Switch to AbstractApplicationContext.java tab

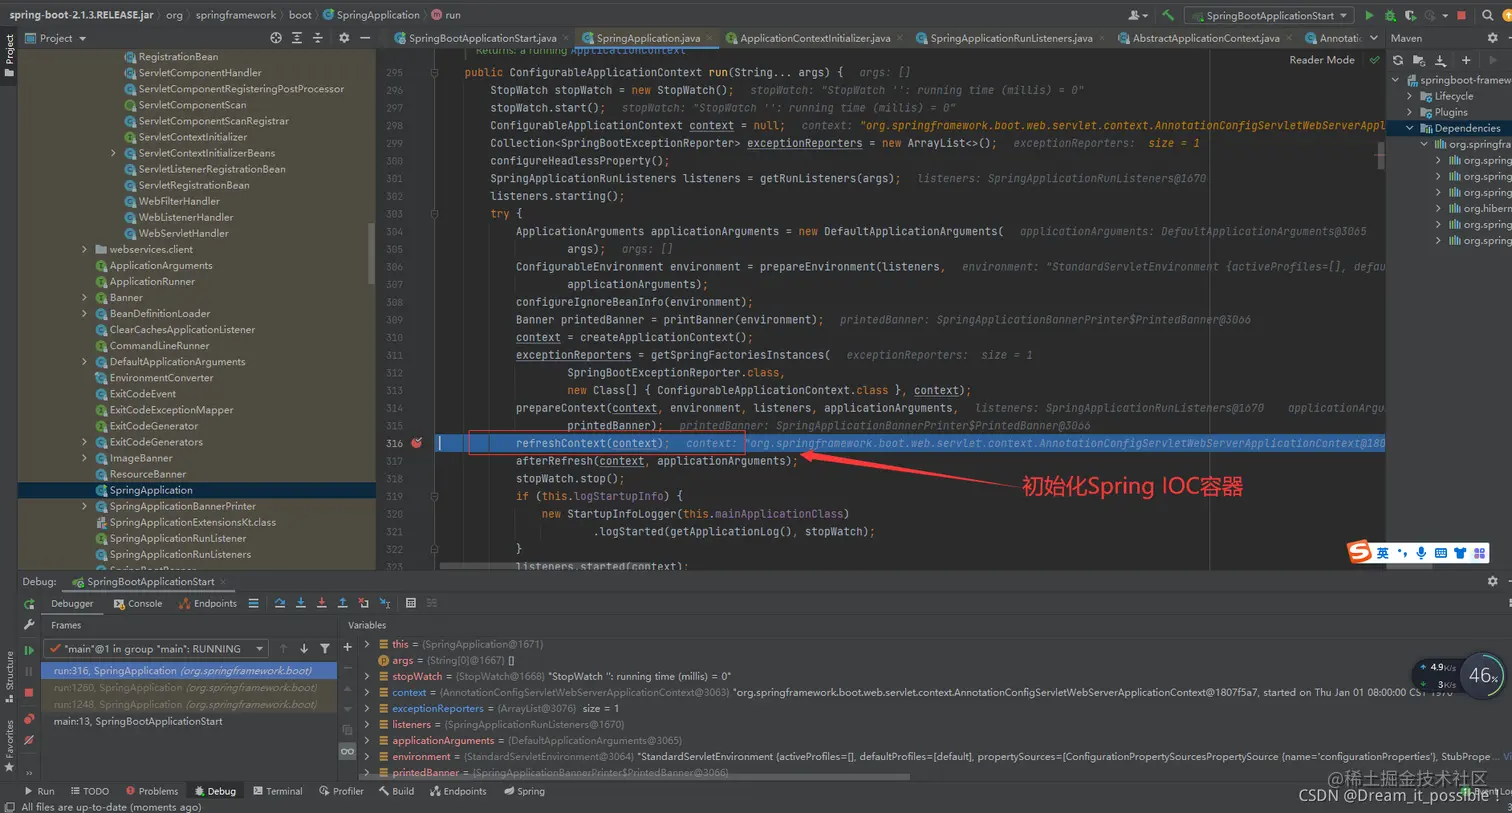tap(1205, 38)
